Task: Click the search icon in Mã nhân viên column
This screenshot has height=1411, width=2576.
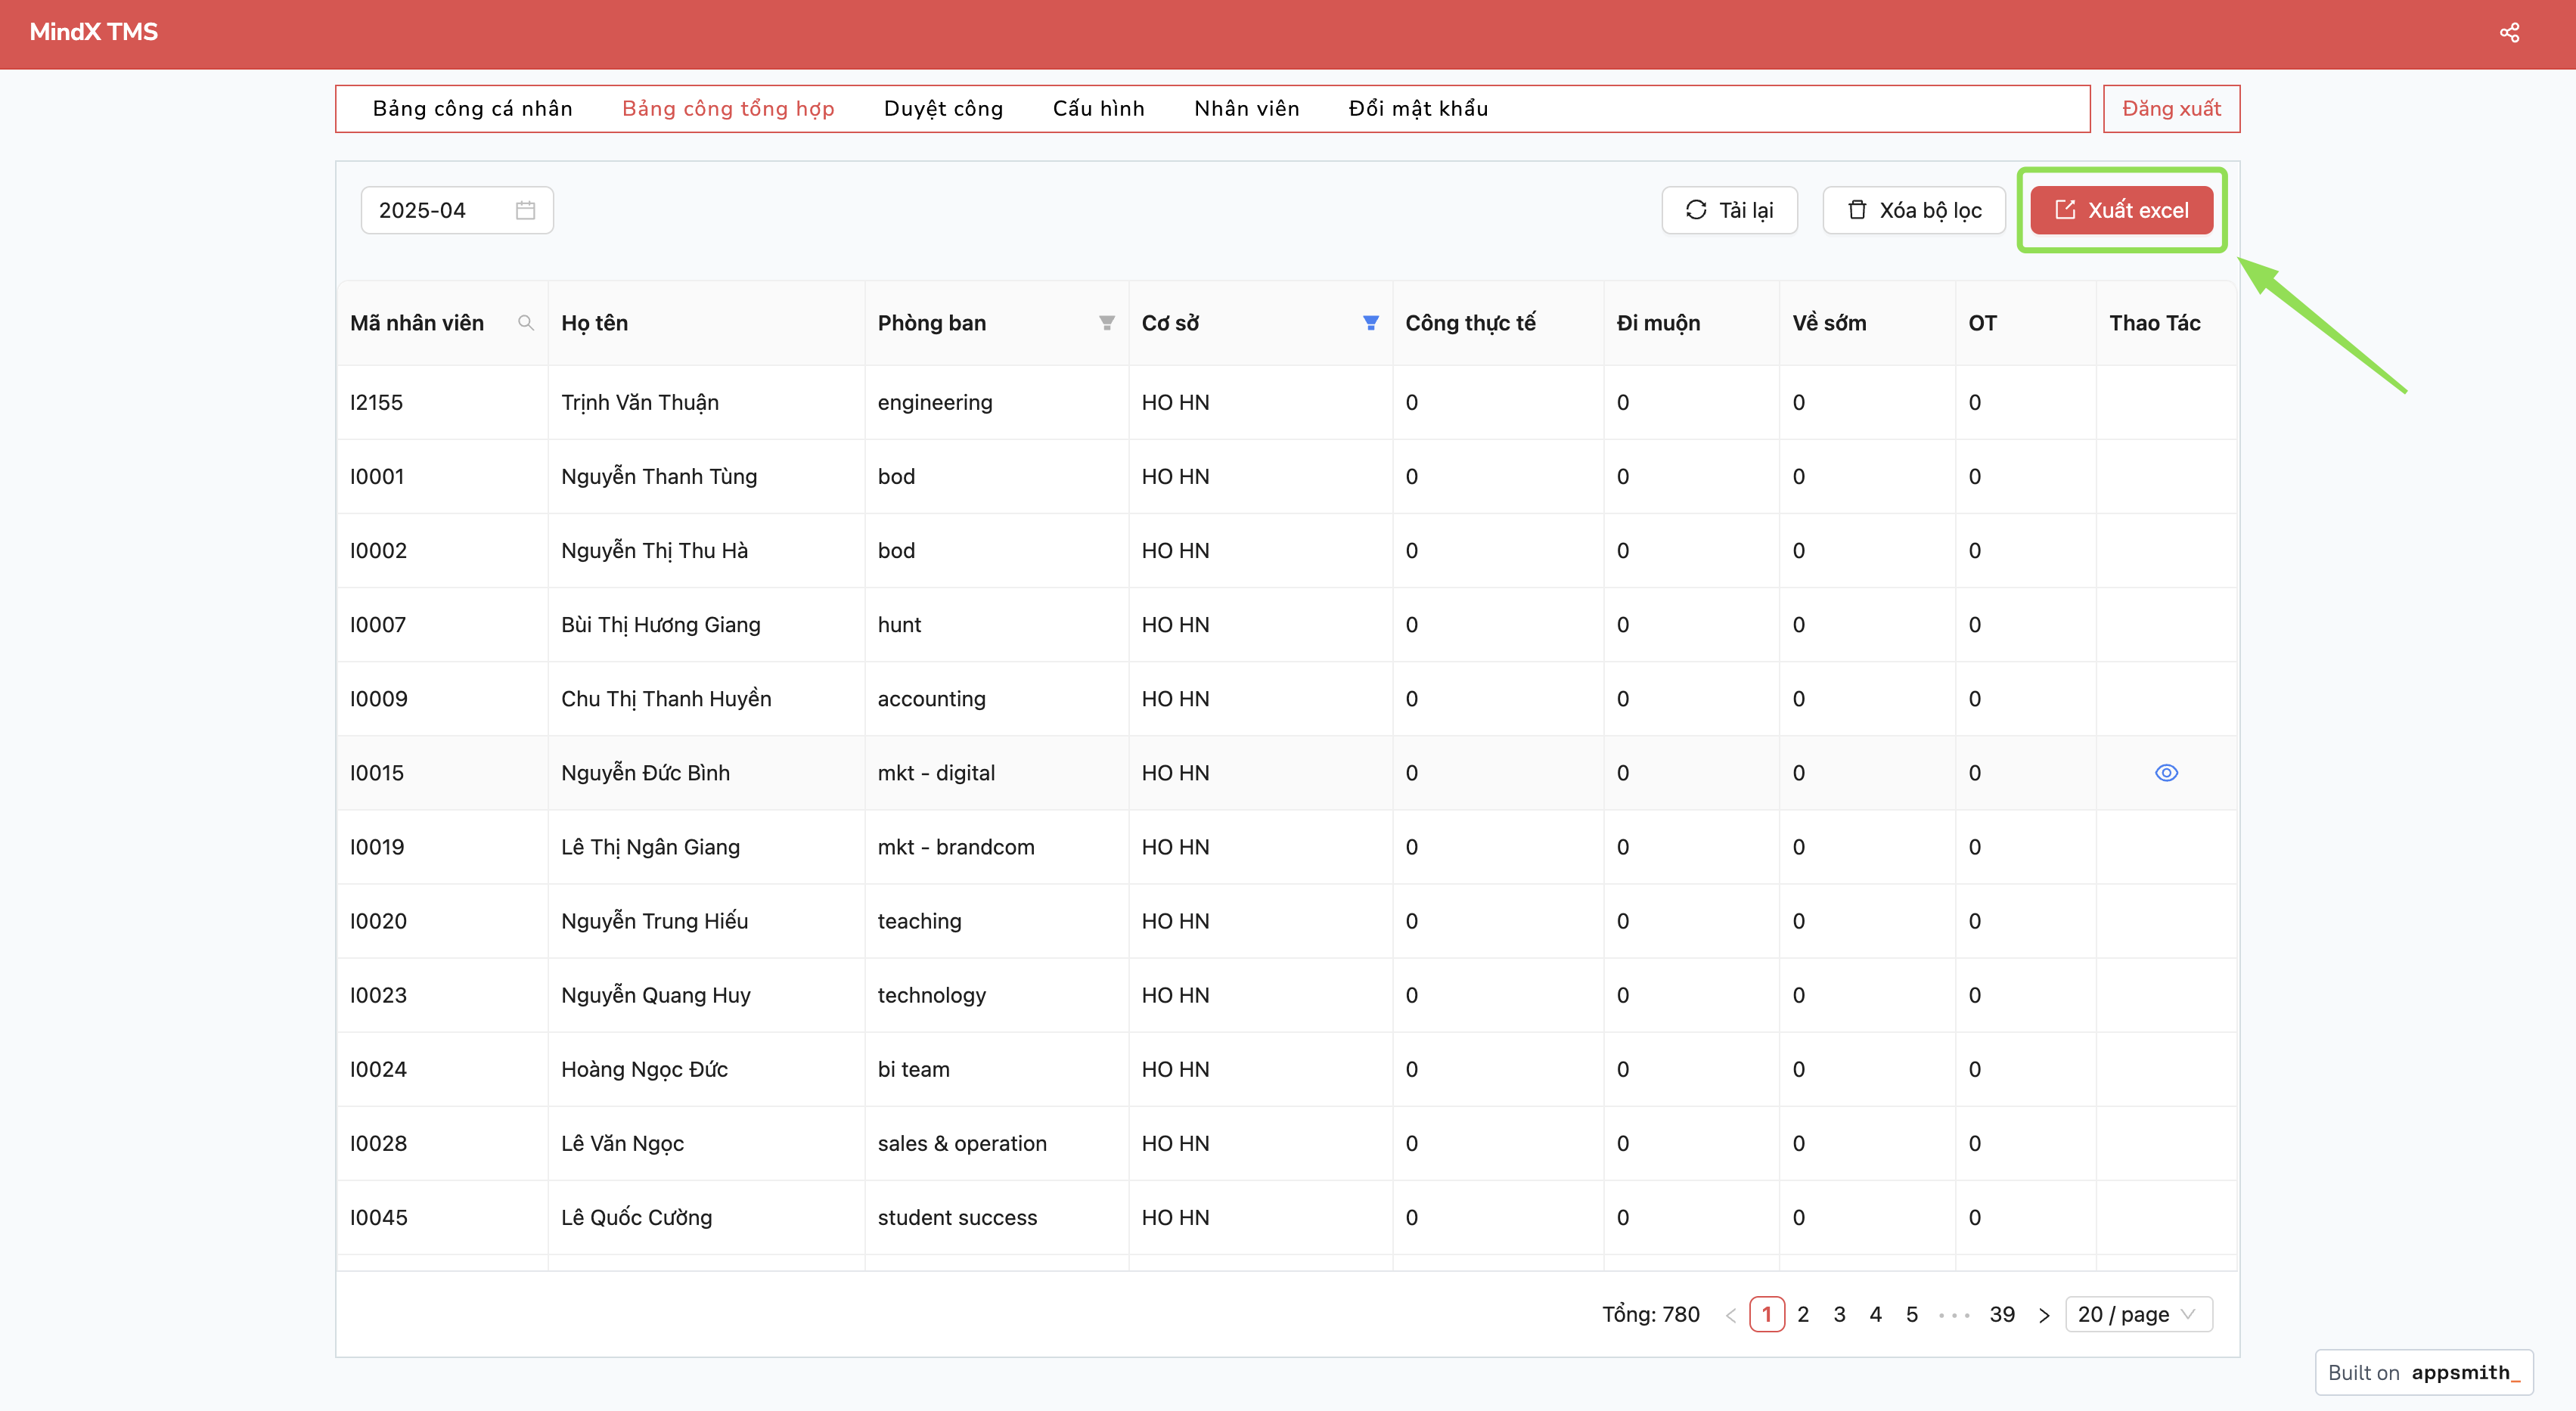Action: pos(525,323)
